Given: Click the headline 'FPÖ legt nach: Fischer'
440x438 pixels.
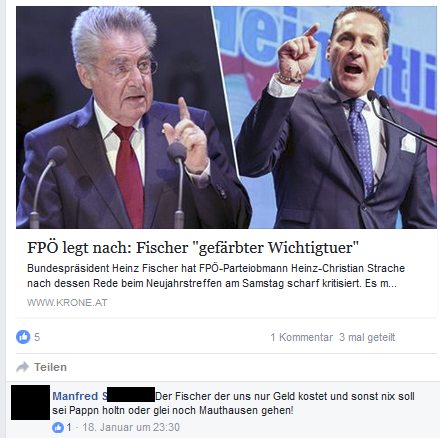Looking at the screenshot, I should [108, 247].
